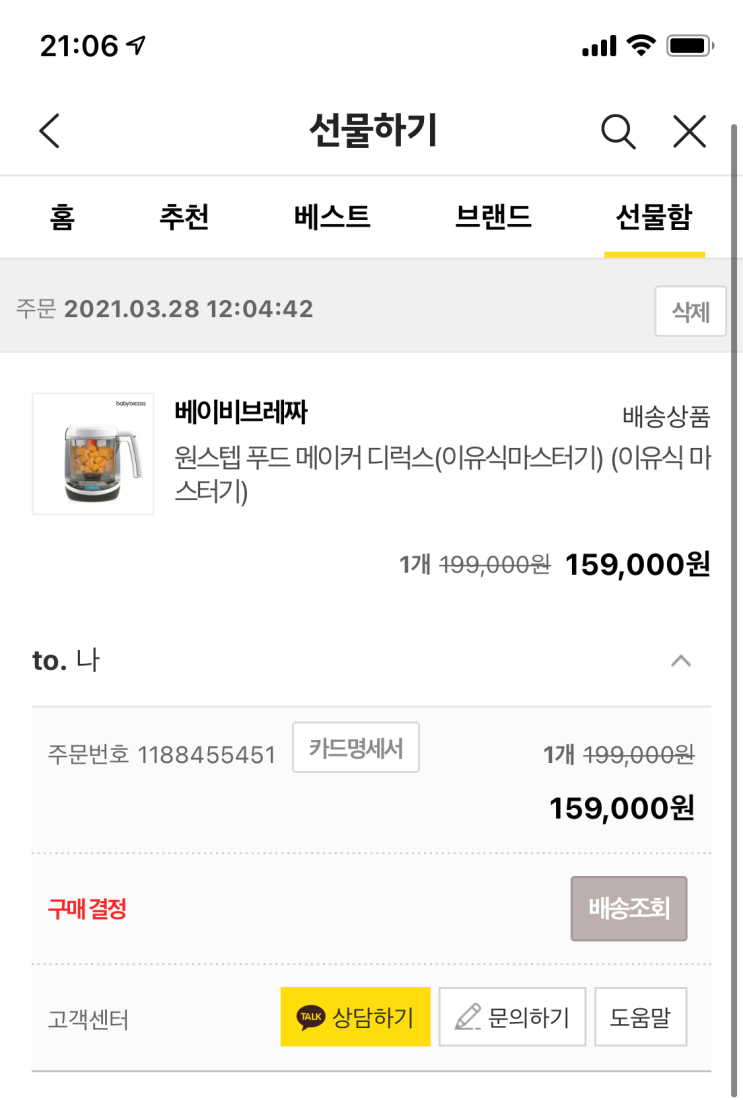Tap the Wi-Fi status icon
The height and width of the screenshot is (1100, 743).
click(x=638, y=45)
